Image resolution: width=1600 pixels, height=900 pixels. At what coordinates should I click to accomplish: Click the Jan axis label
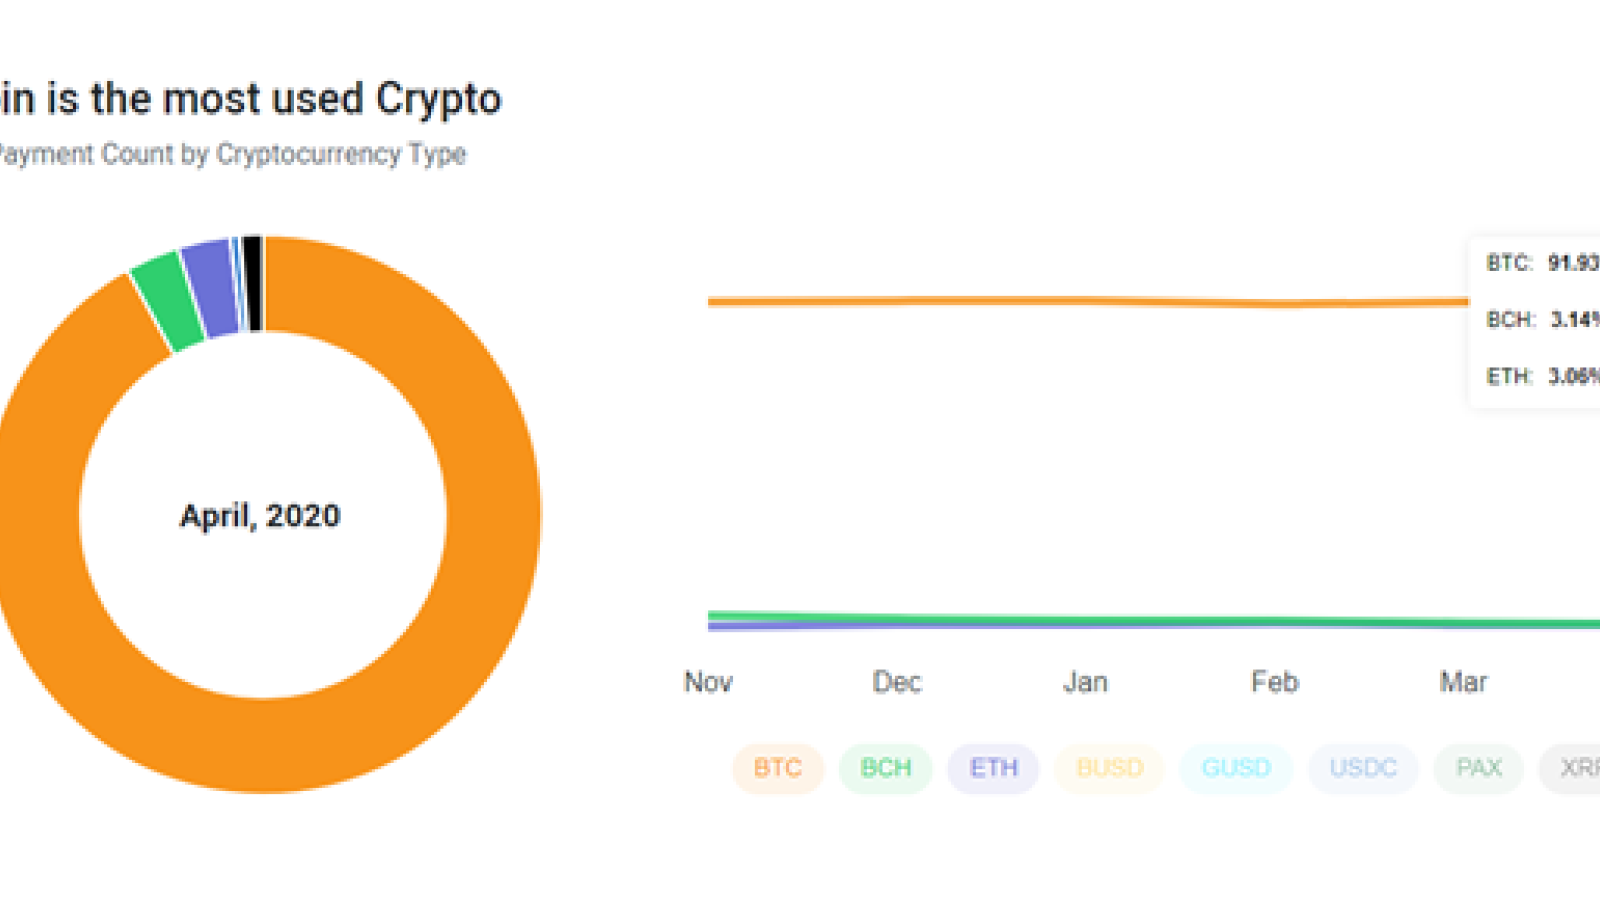[1085, 682]
